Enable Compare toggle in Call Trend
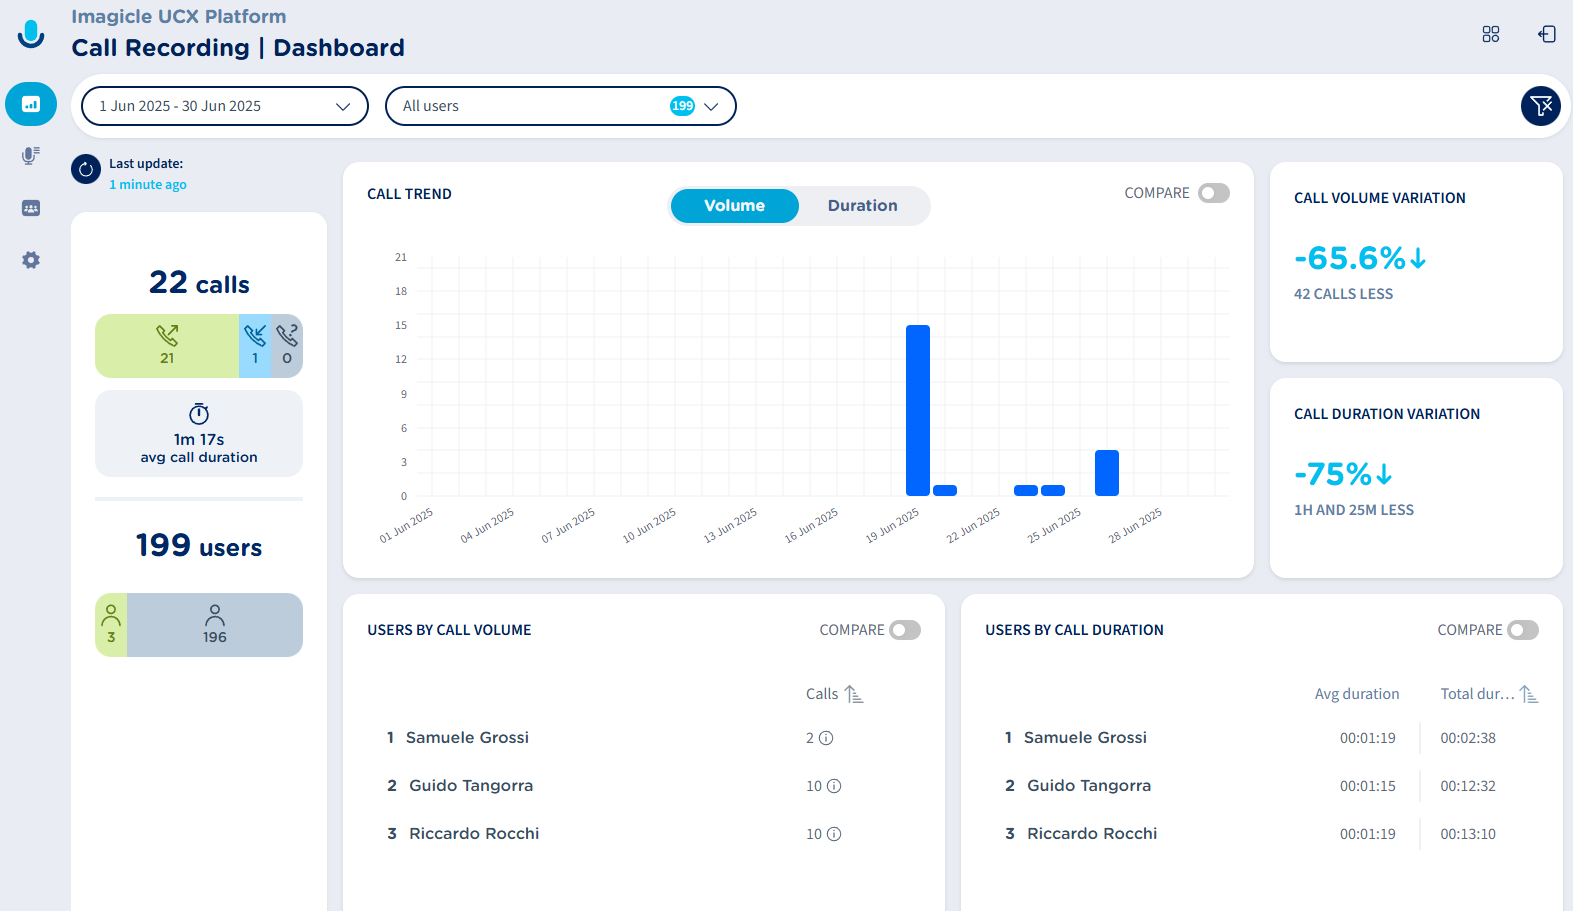This screenshot has width=1573, height=911. point(1213,193)
